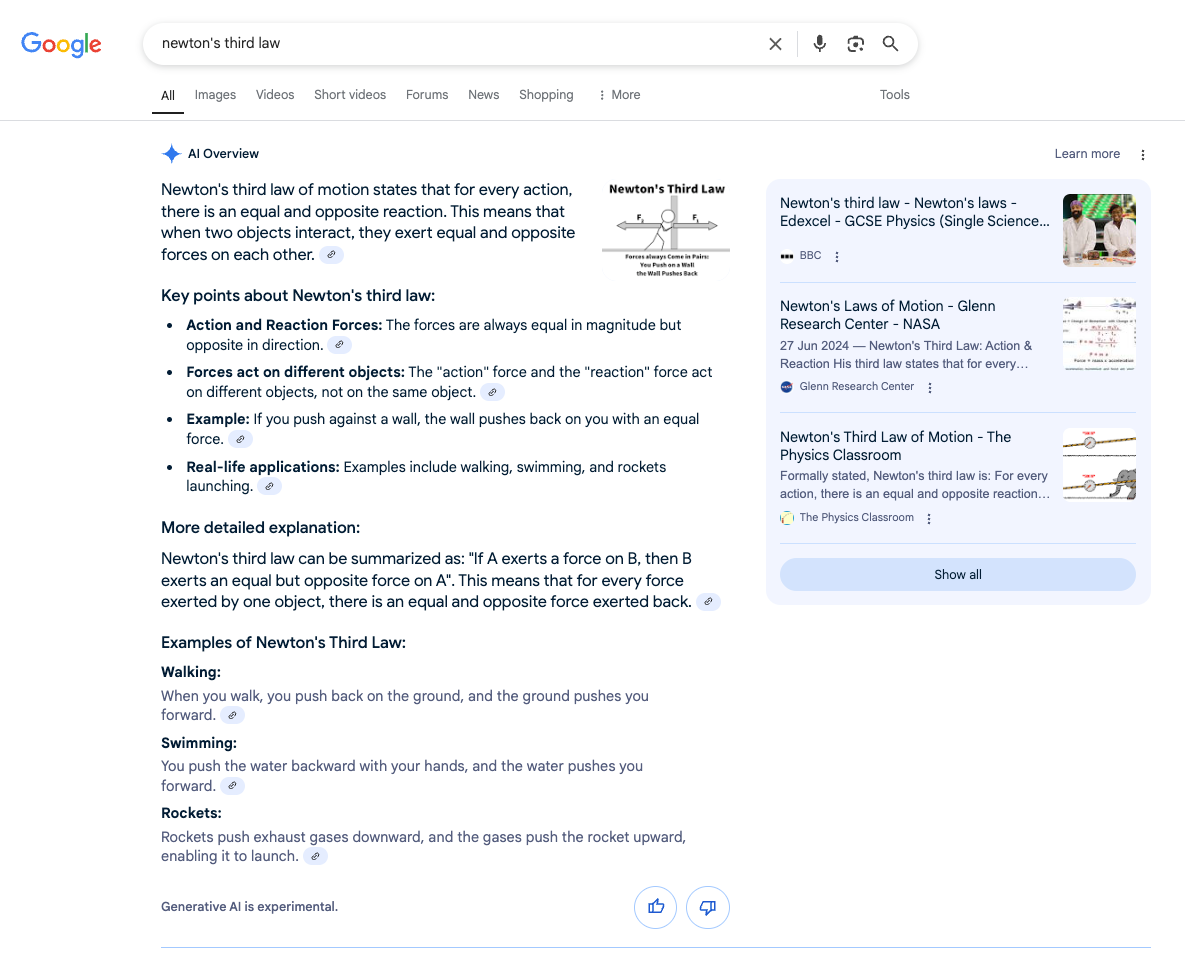Screen dimensions: 1185x960
Task: Click Newton's Third Law diagram thumbnail
Action: point(666,230)
